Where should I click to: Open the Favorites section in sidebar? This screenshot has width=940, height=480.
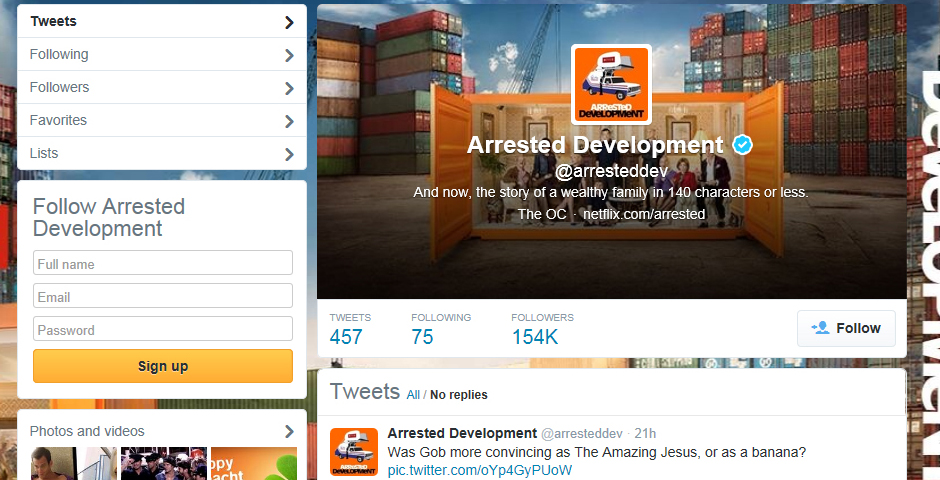pos(162,120)
